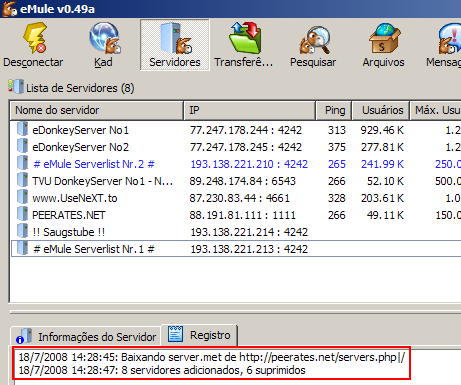Click IP 88.191.81.111 : 1111
The height and width of the screenshot is (385, 461).
click(x=242, y=215)
